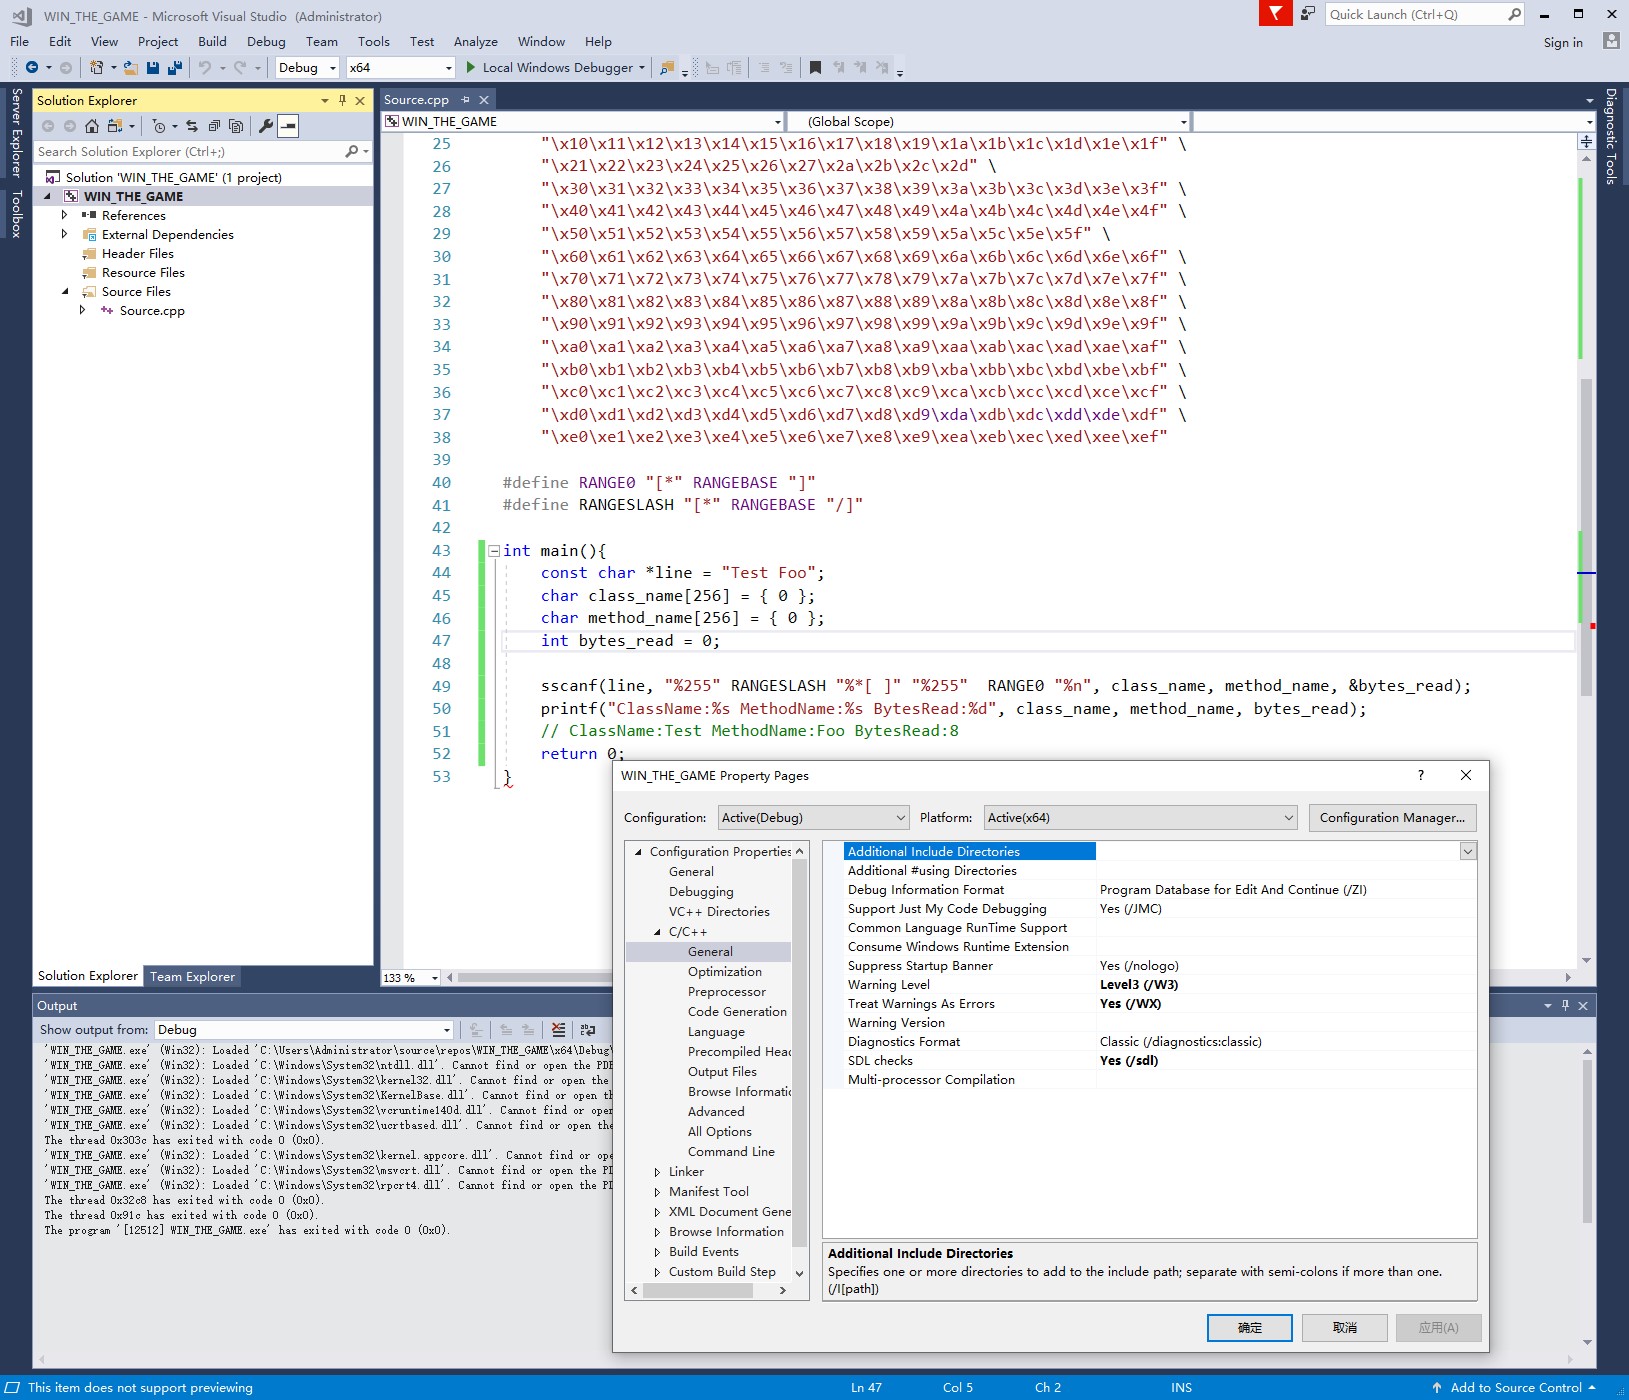Click the Quick Launch search field
The image size is (1629, 1400).
(x=1414, y=14)
